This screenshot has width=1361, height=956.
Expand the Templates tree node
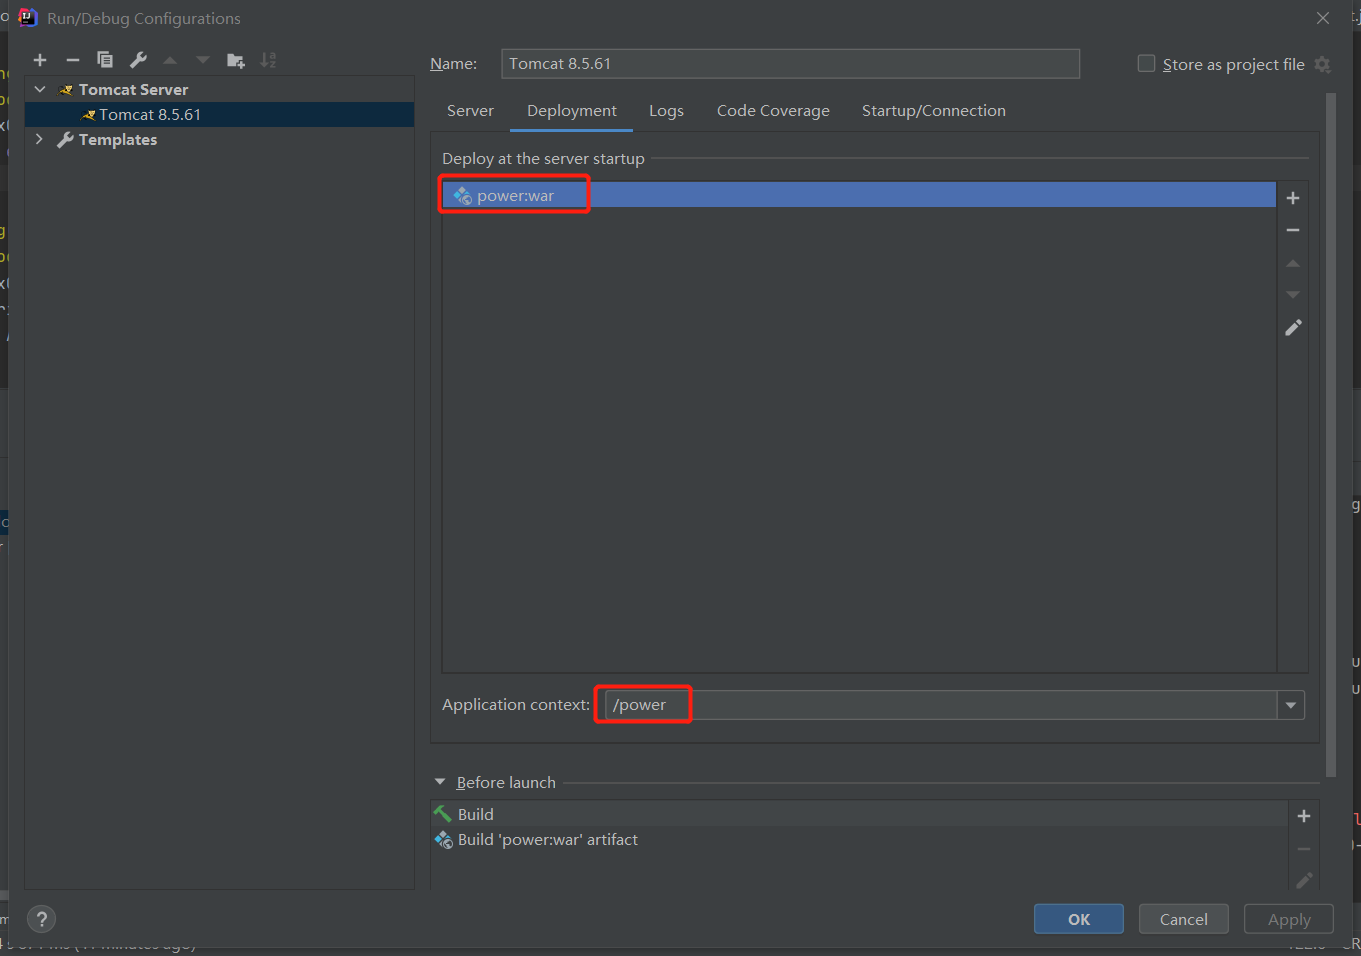(40, 139)
